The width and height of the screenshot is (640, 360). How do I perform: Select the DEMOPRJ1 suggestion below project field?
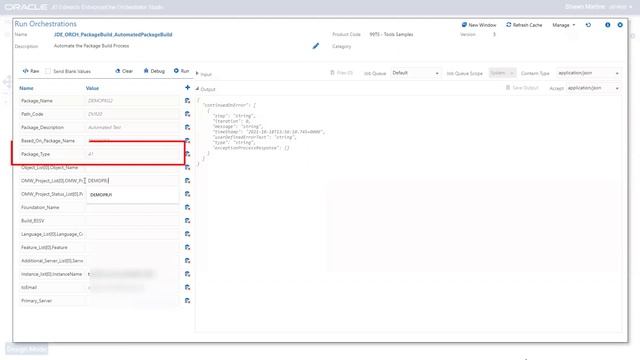coord(133,195)
